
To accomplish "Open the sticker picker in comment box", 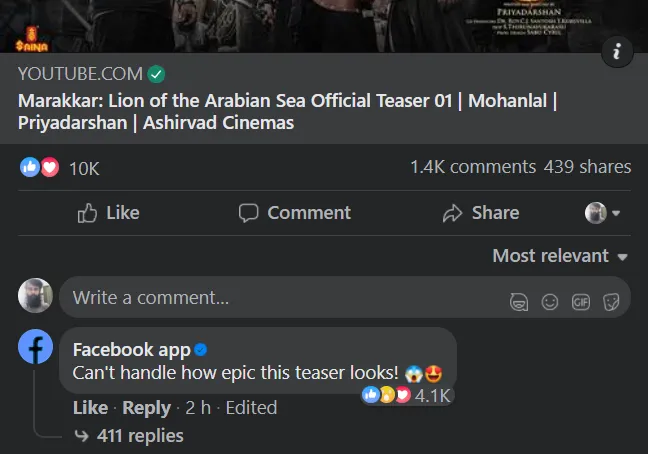I will [x=610, y=302].
